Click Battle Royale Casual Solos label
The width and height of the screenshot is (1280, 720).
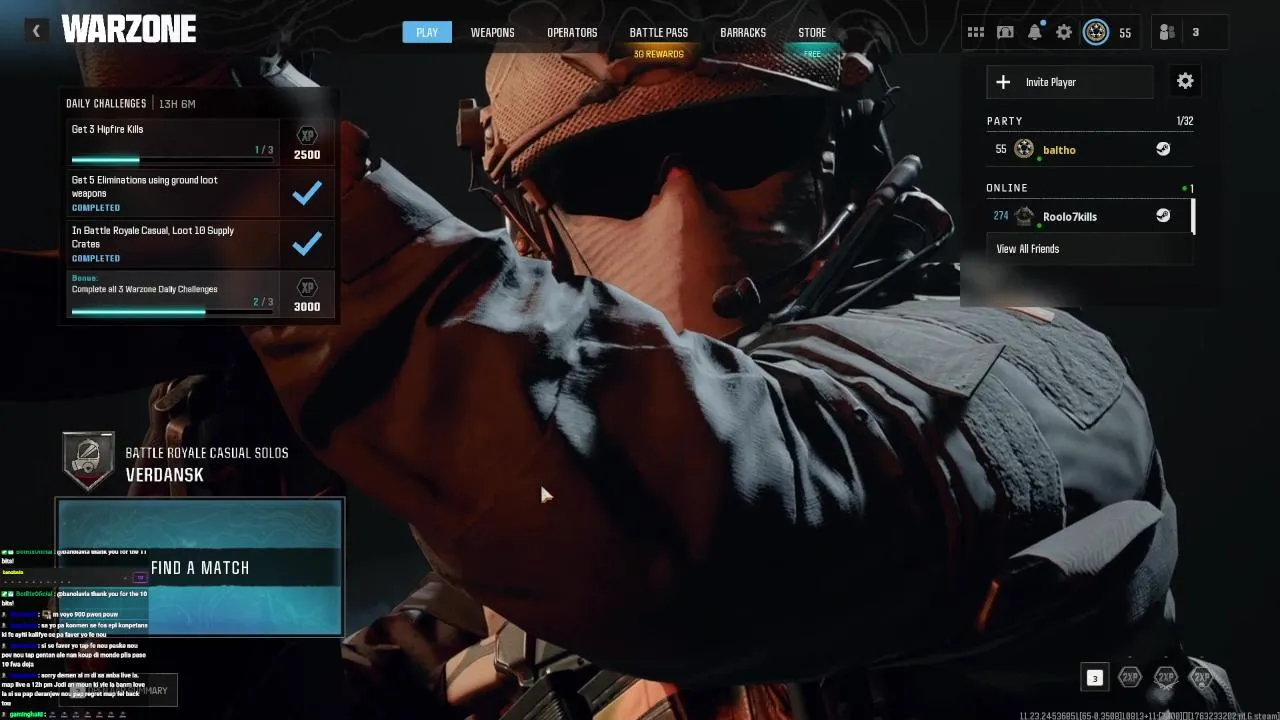pyautogui.click(x=207, y=453)
